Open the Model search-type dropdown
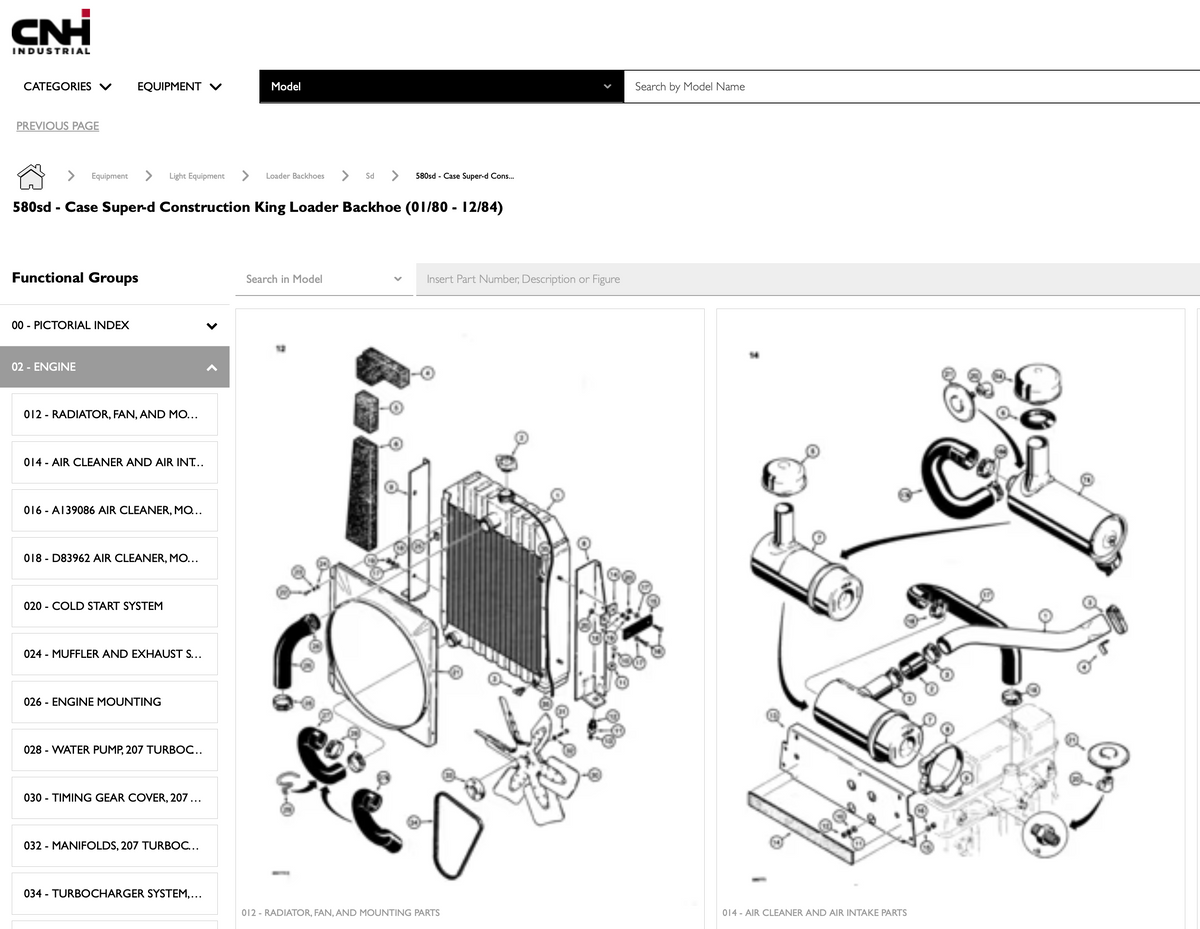 coord(441,86)
